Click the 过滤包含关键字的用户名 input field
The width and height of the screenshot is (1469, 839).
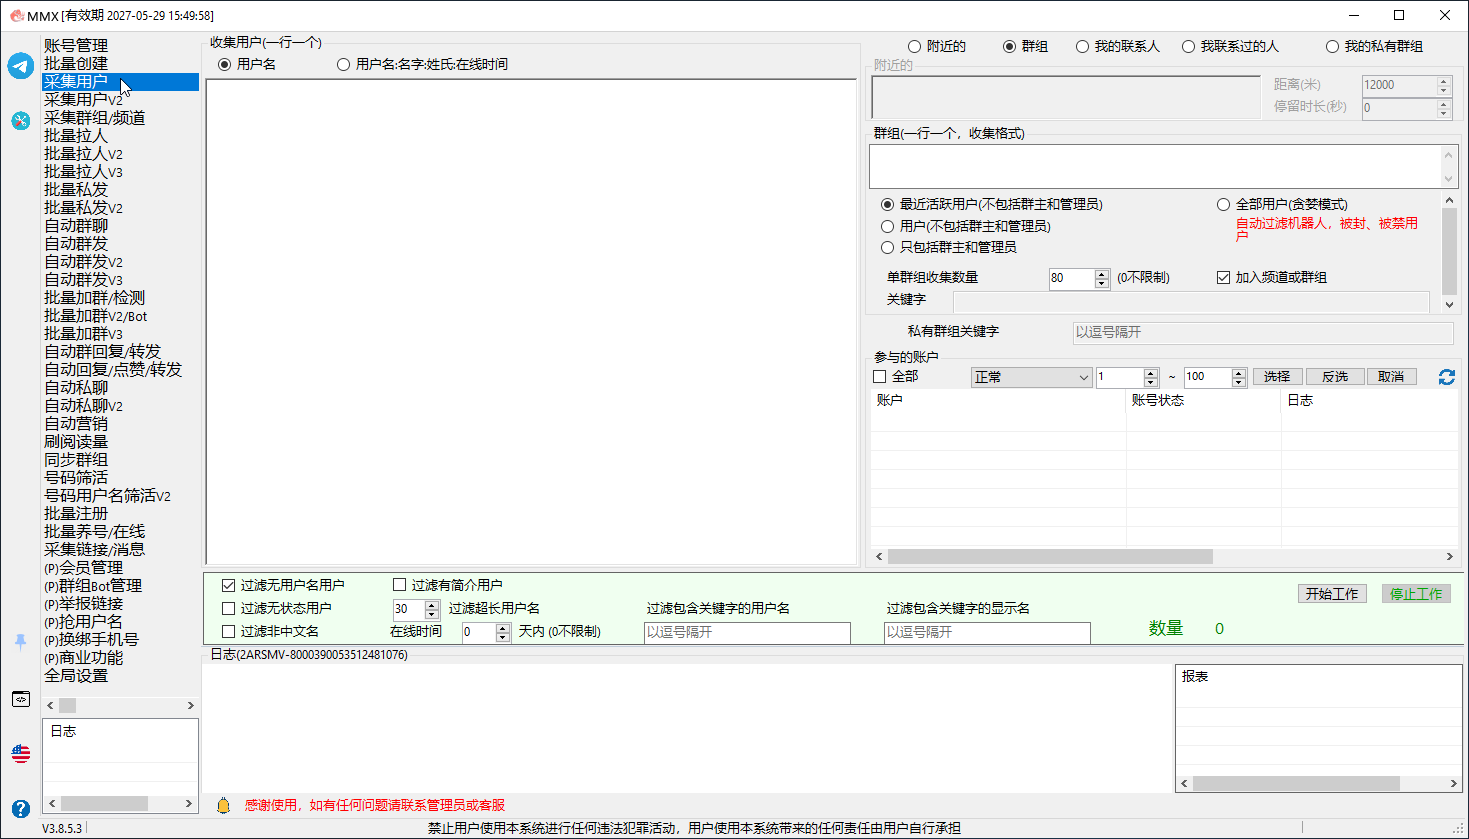(x=747, y=632)
